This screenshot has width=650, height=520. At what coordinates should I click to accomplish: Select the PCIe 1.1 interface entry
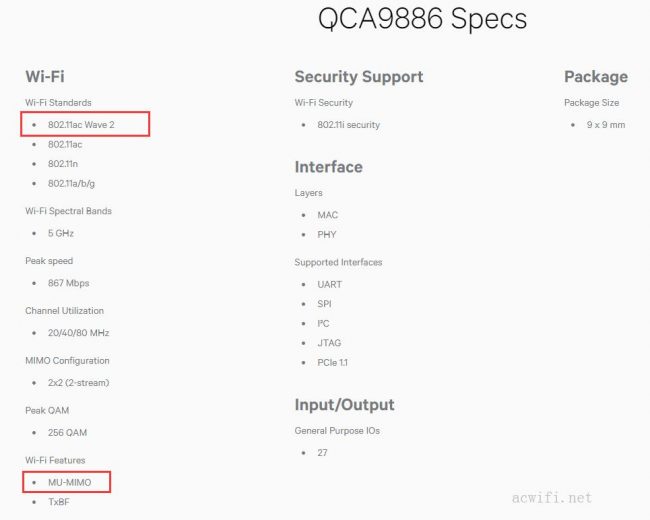(333, 363)
